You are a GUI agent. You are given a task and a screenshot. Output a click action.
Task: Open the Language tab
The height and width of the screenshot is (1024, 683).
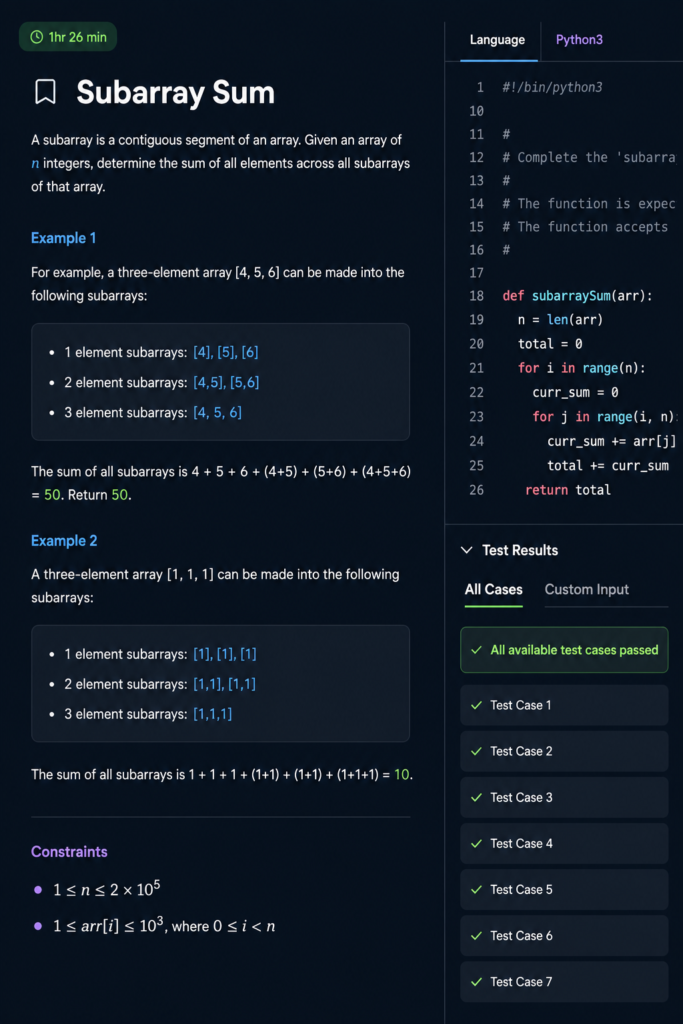pyautogui.click(x=498, y=40)
